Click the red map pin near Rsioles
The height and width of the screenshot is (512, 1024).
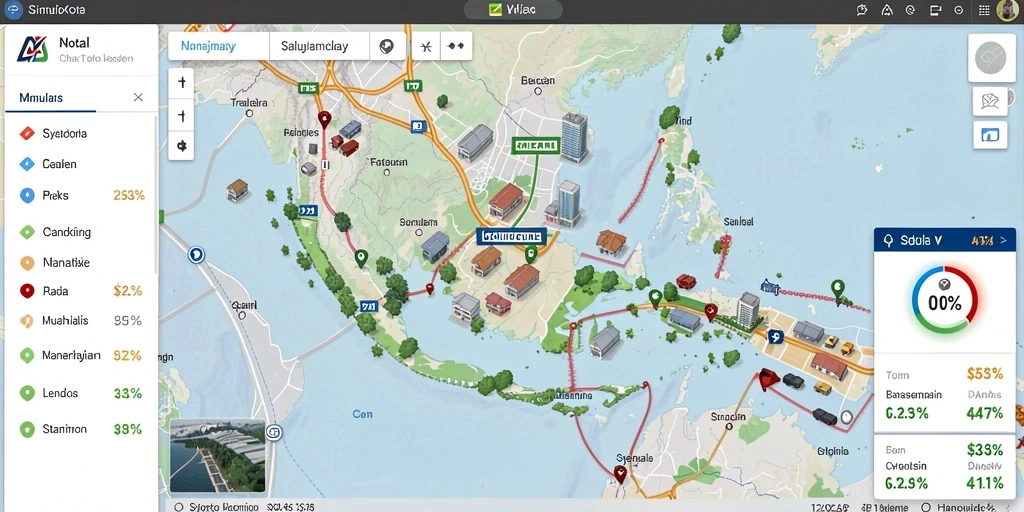tap(323, 120)
